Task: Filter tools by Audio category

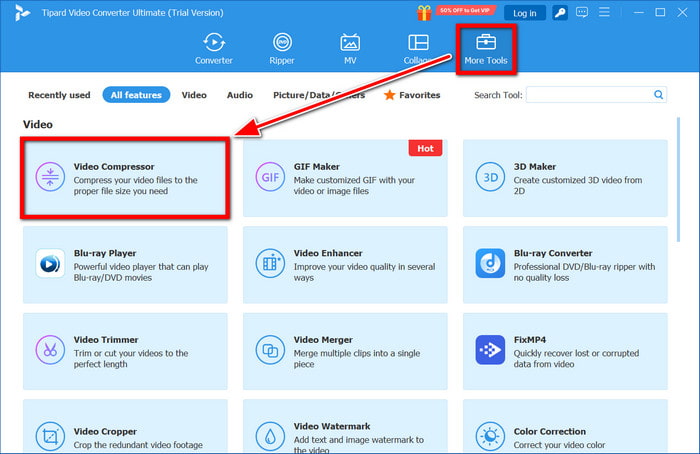Action: pyautogui.click(x=240, y=95)
